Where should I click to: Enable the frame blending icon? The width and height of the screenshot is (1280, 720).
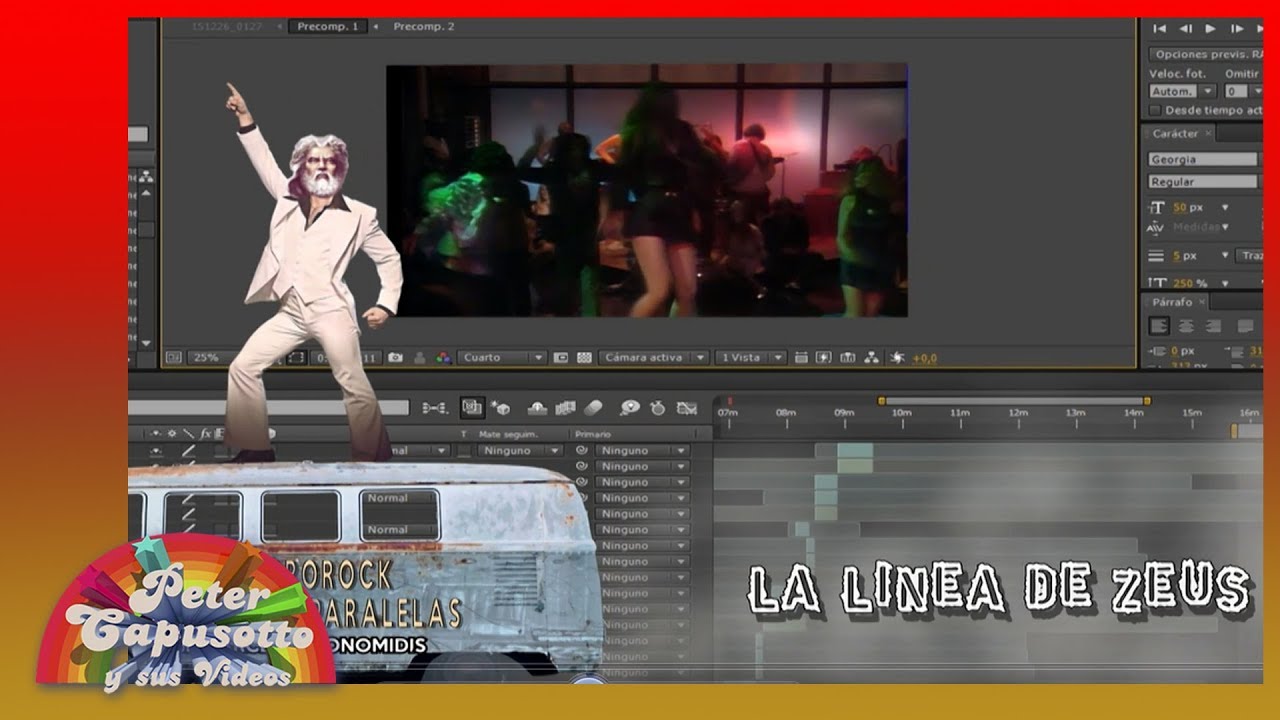[565, 407]
